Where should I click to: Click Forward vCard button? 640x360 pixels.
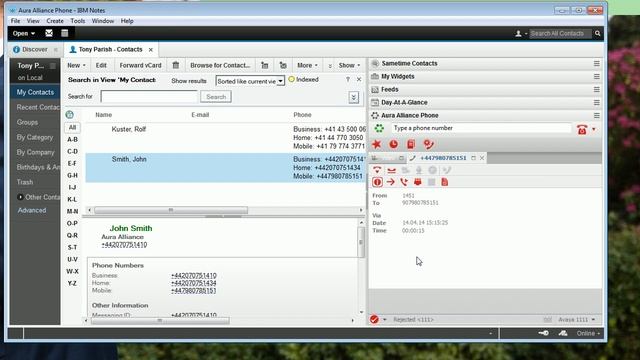tap(140, 65)
